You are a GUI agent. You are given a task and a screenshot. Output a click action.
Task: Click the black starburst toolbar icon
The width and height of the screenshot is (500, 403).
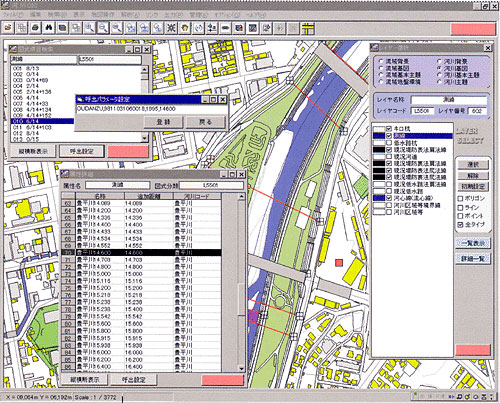tap(171, 28)
